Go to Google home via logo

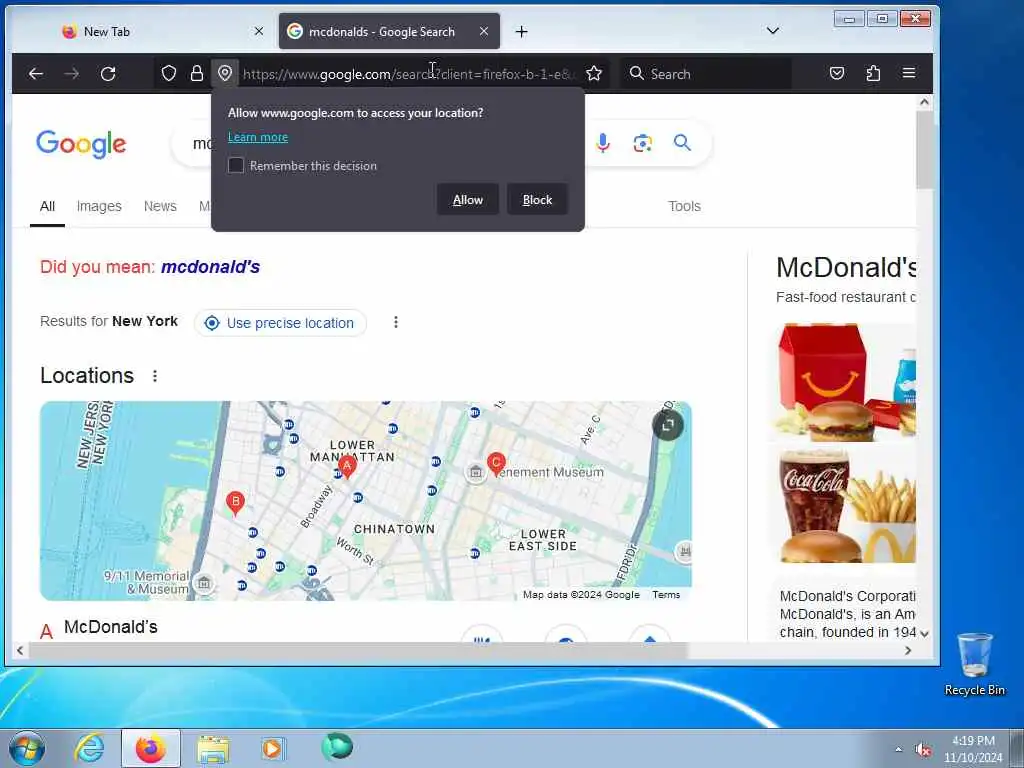(81, 144)
